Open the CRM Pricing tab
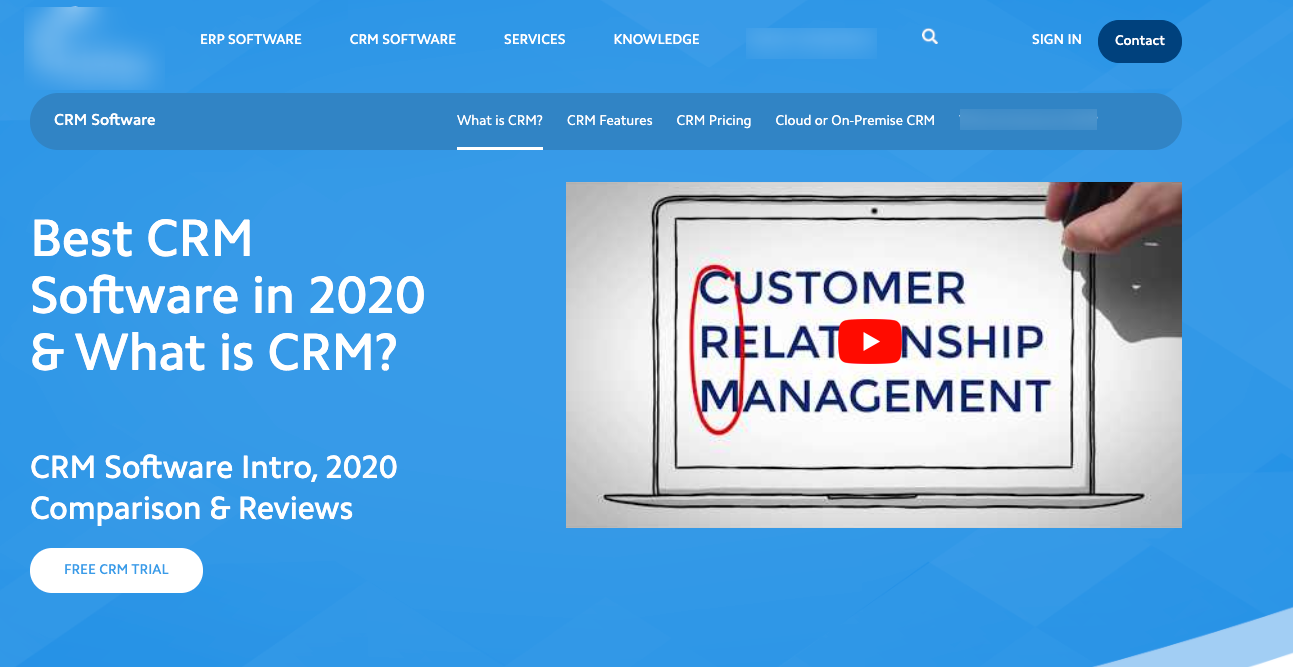Viewport: 1293px width, 667px height. (x=714, y=121)
